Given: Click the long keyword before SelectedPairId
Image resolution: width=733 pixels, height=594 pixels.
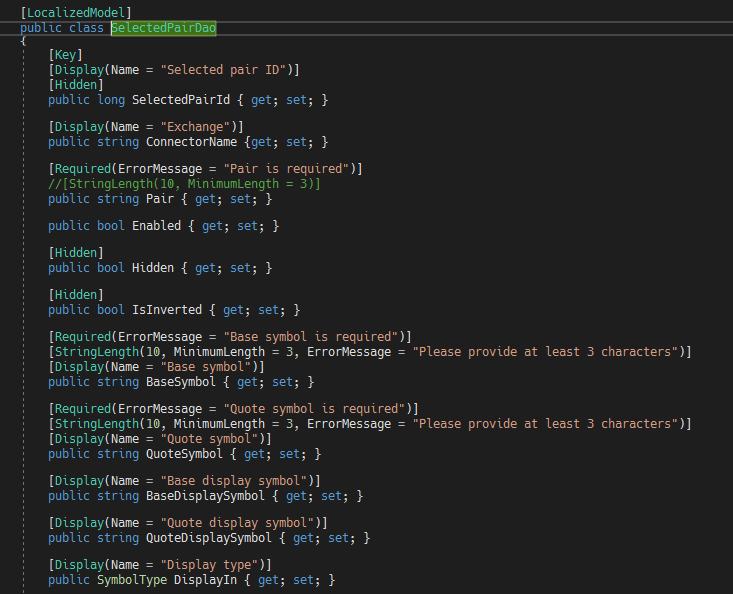Looking at the screenshot, I should point(111,100).
